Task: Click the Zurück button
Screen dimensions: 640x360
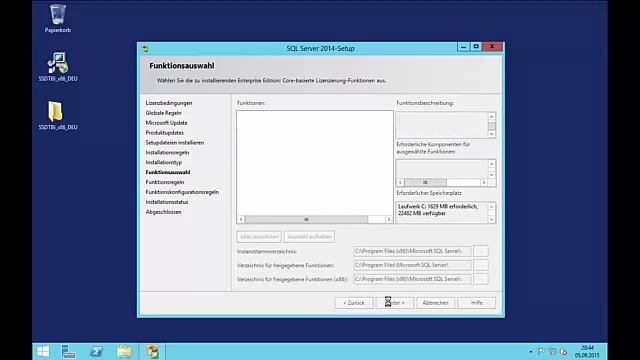Action: click(354, 303)
